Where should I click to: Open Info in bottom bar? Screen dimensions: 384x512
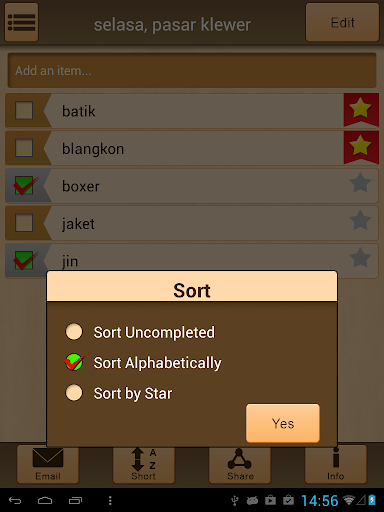tap(336, 464)
